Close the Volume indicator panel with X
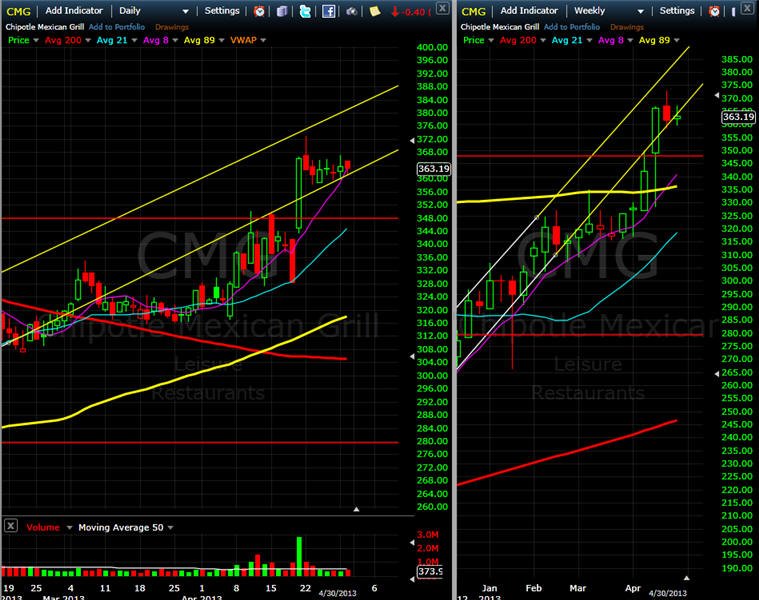759x600 pixels. 11,525
